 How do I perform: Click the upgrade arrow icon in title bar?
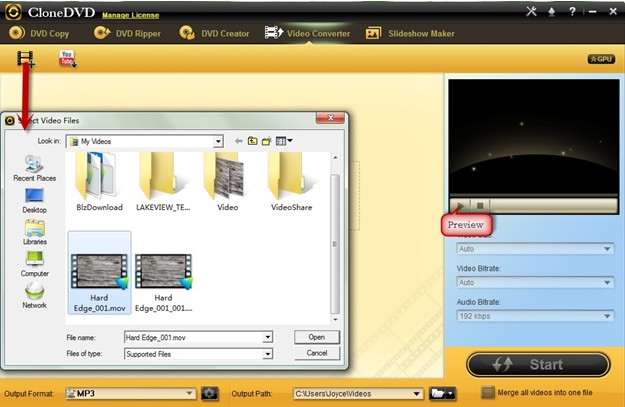552,12
